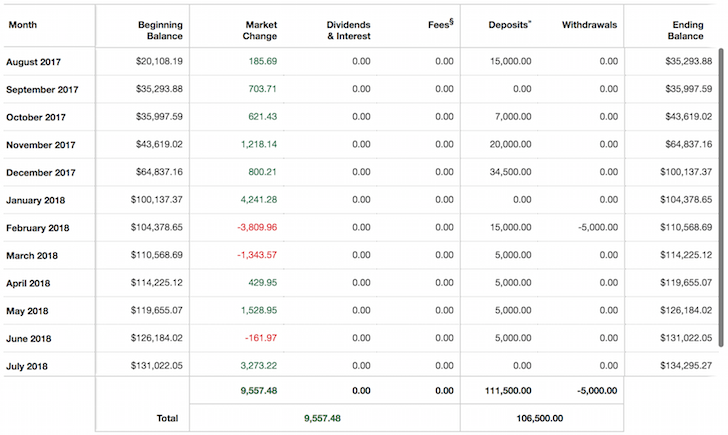Image resolution: width=728 pixels, height=435 pixels.
Task: Click the Market Change column header
Action: (x=260, y=31)
